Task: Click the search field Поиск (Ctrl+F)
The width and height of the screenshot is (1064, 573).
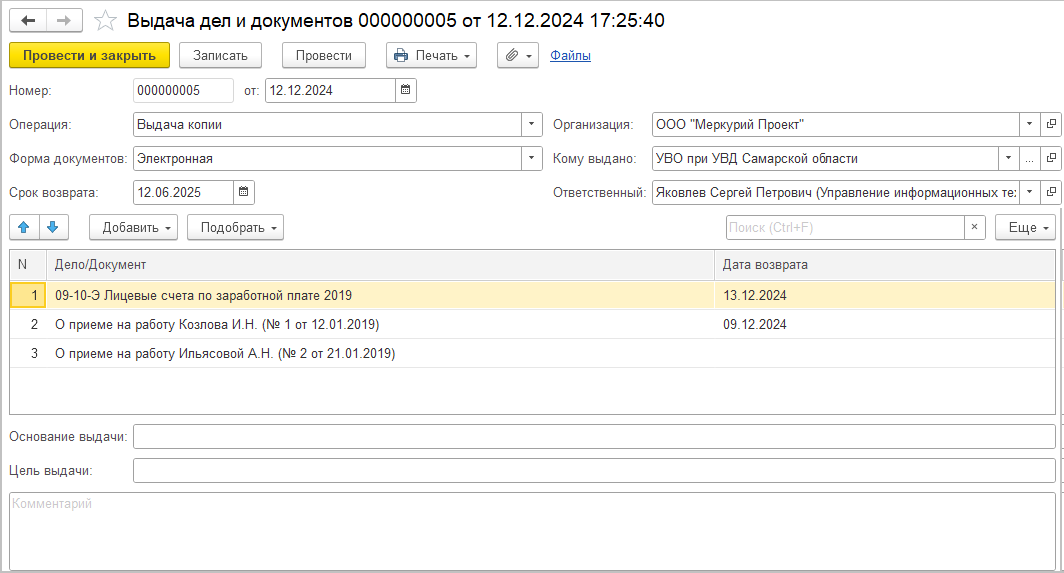Action: click(846, 227)
